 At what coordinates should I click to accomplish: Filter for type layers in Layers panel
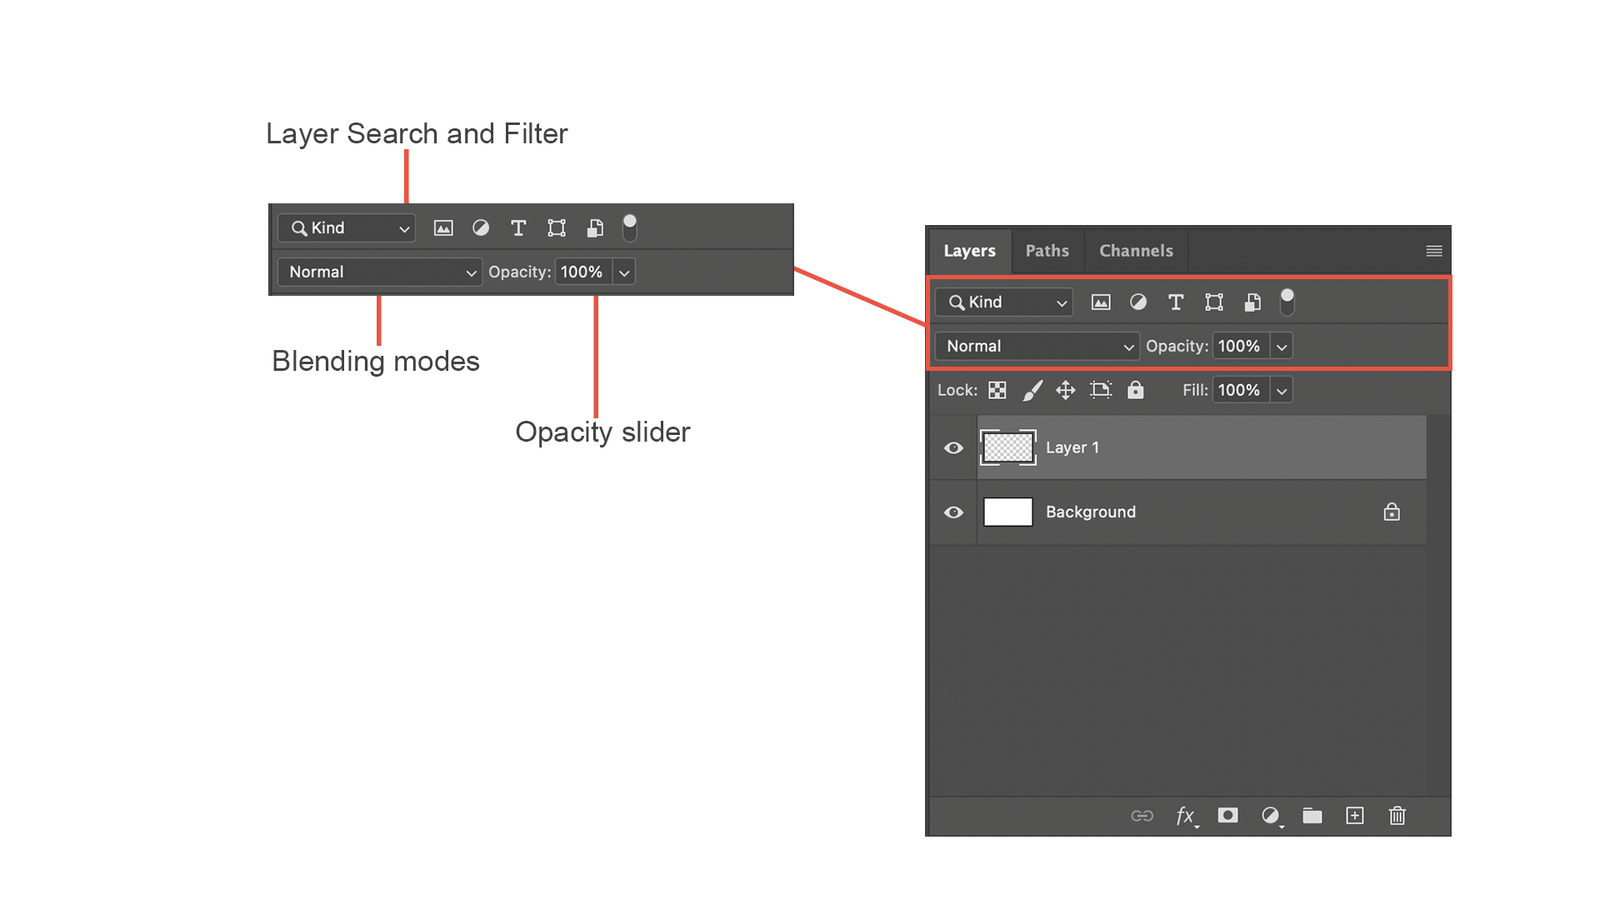tap(1176, 302)
